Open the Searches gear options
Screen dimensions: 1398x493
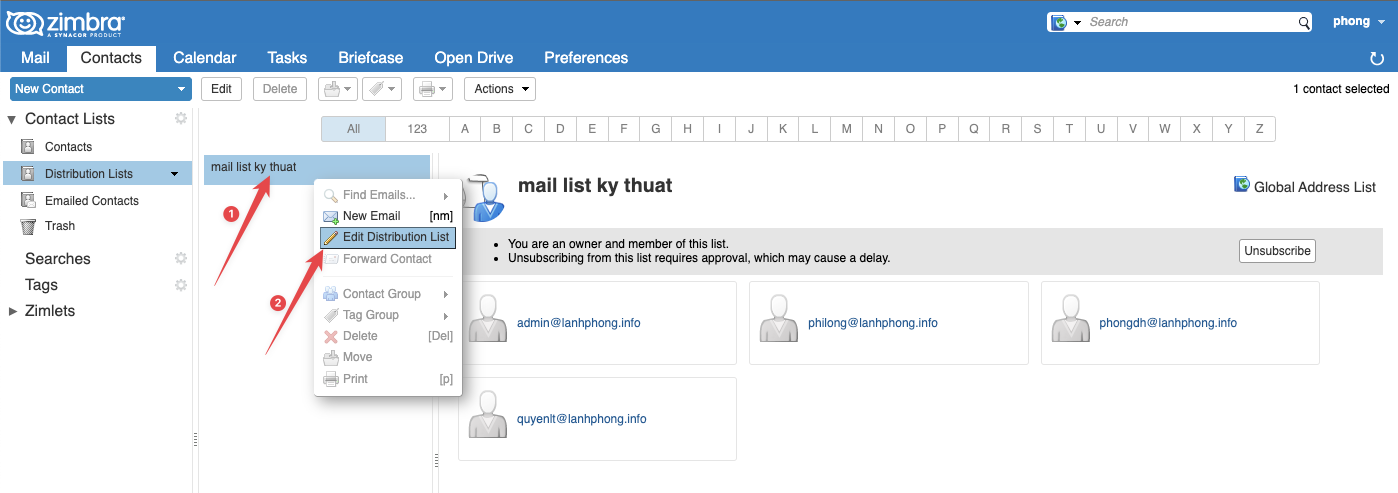pyautogui.click(x=181, y=258)
